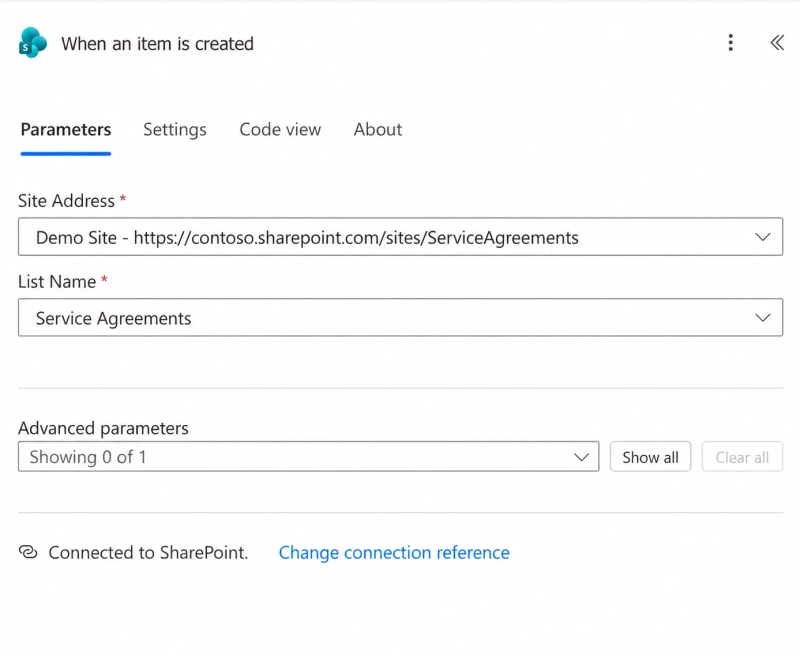Open the About tab
Viewport: 800px width, 654px height.
pyautogui.click(x=378, y=130)
